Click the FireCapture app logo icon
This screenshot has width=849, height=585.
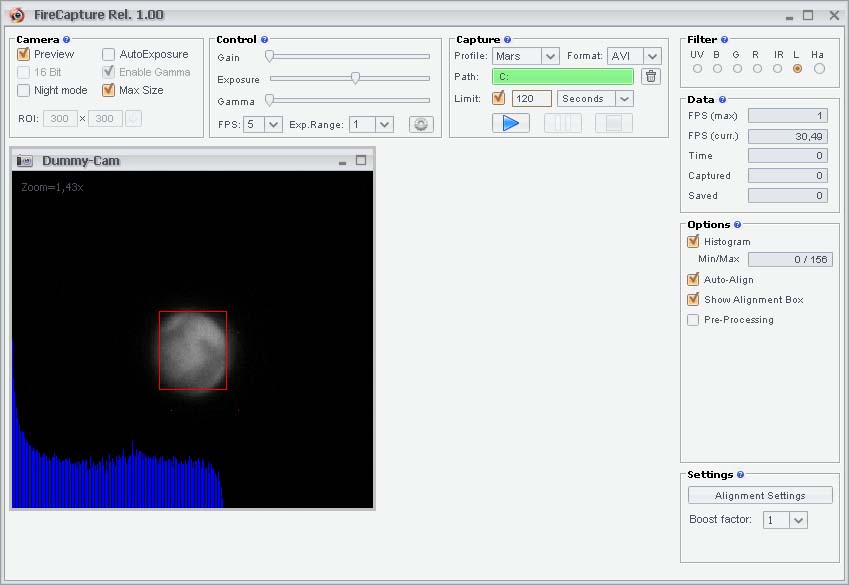[x=17, y=15]
